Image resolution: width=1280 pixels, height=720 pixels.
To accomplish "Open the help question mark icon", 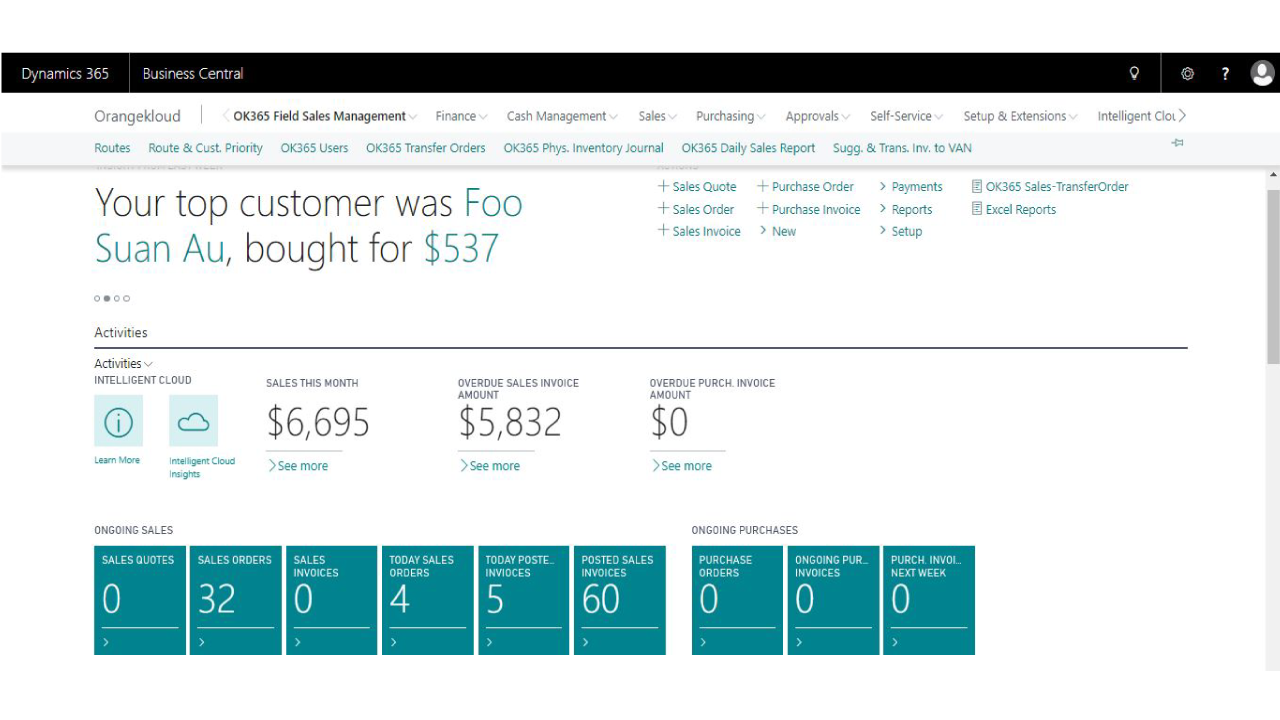I will tap(1225, 73).
